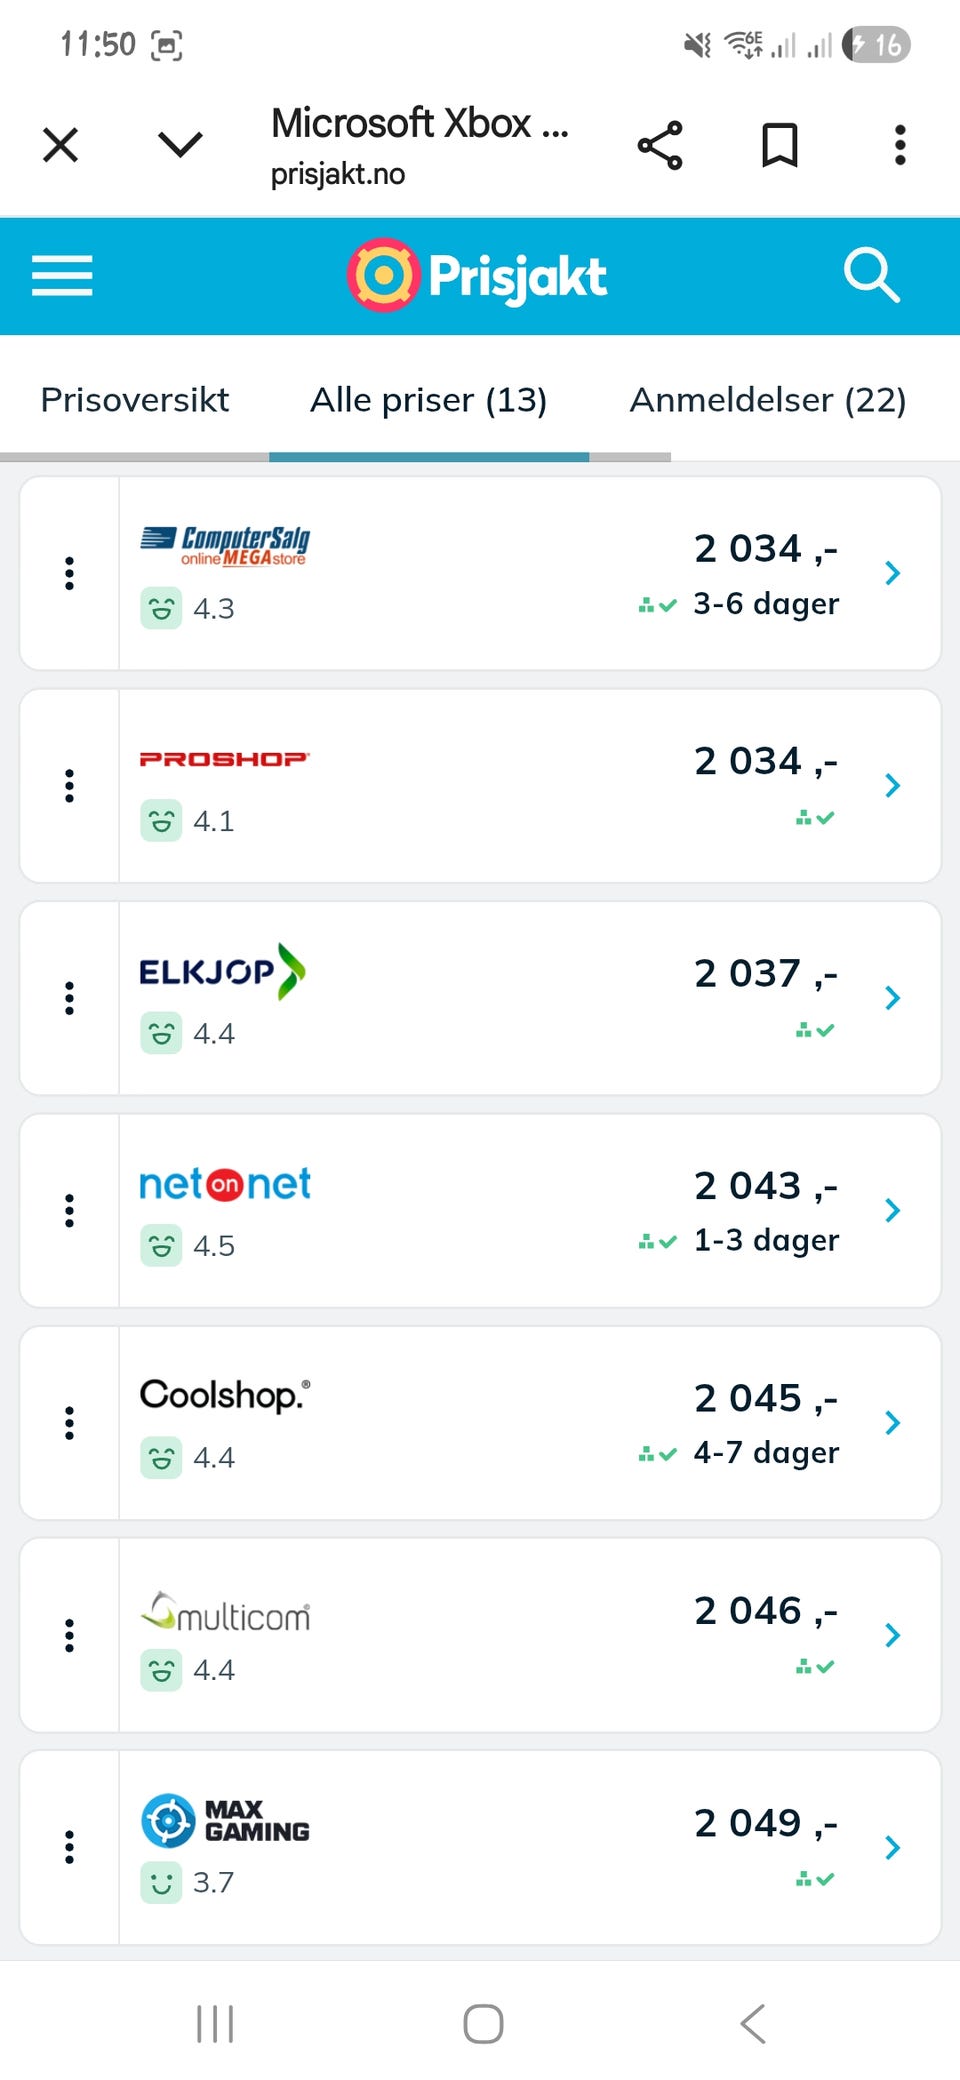
Task: Tap the Prisjakt logo
Action: [478, 275]
